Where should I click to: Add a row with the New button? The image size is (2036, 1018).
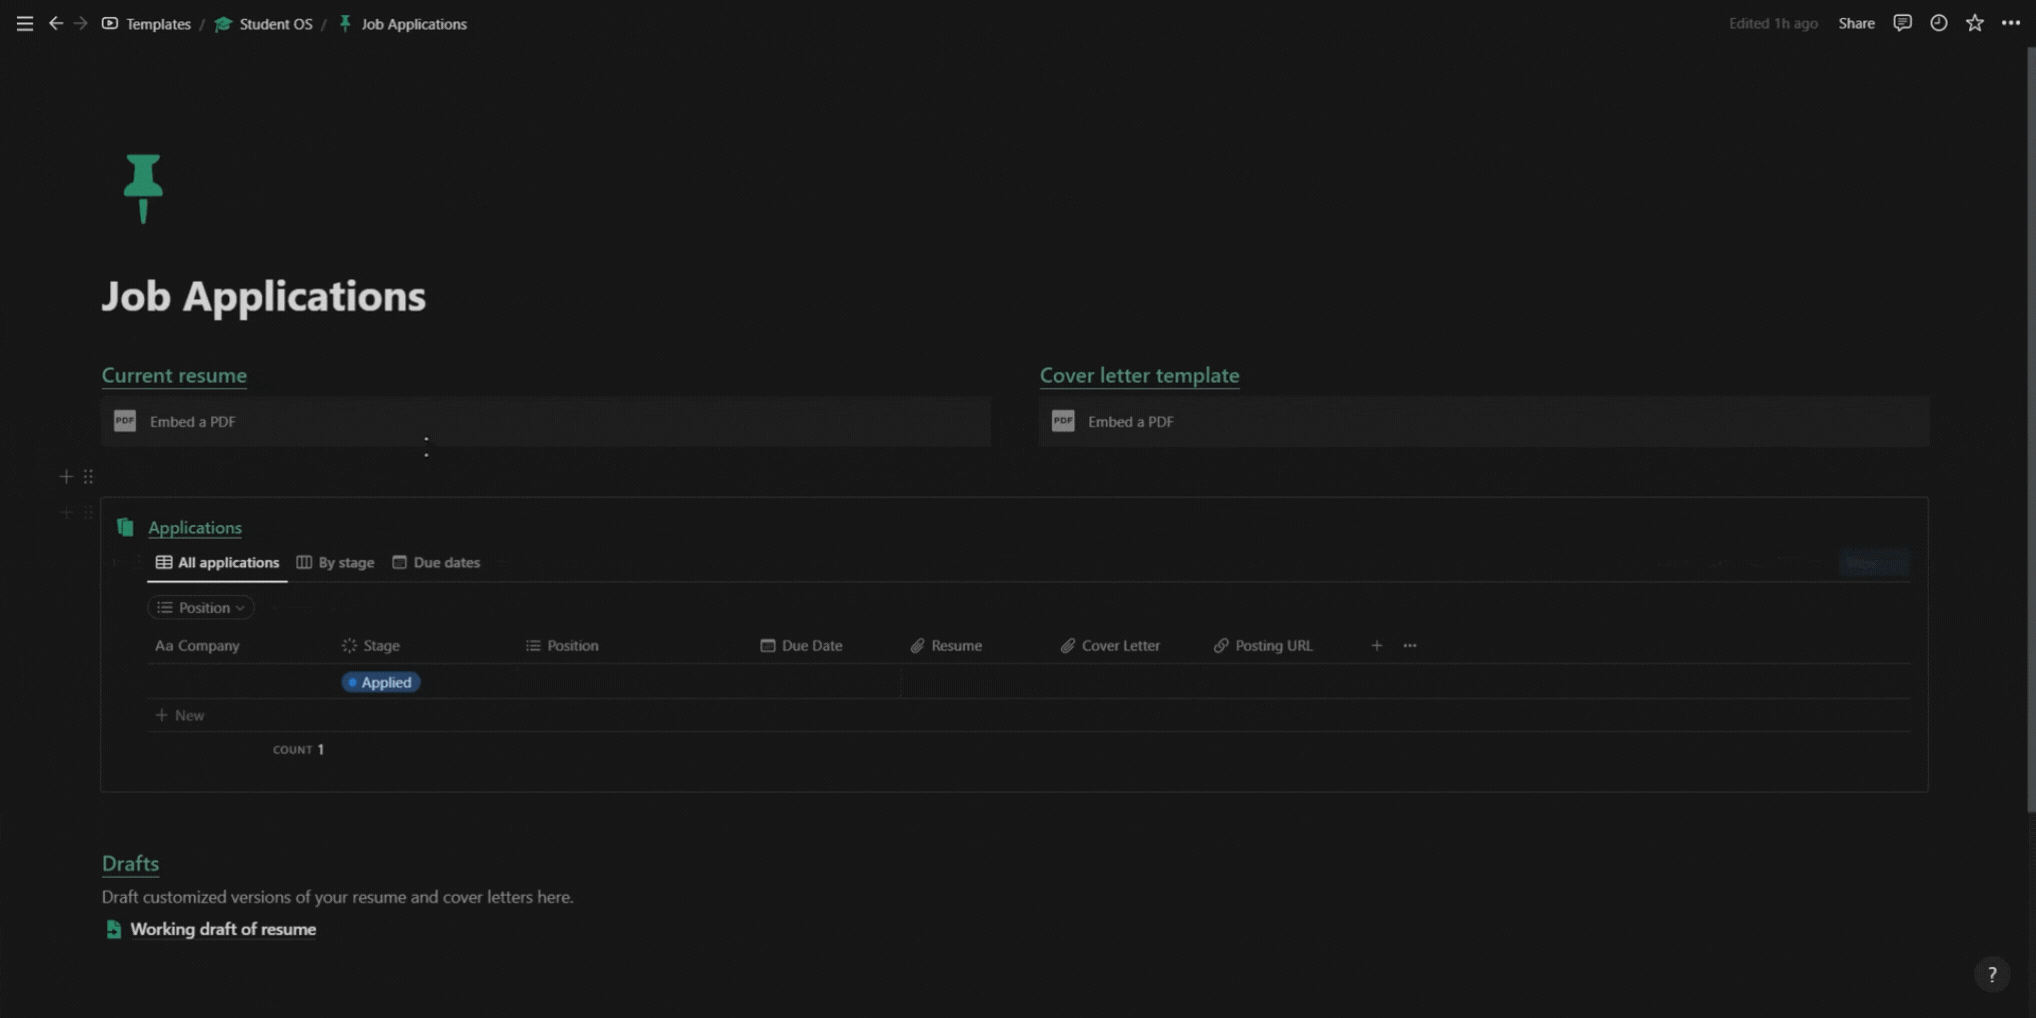click(x=180, y=715)
